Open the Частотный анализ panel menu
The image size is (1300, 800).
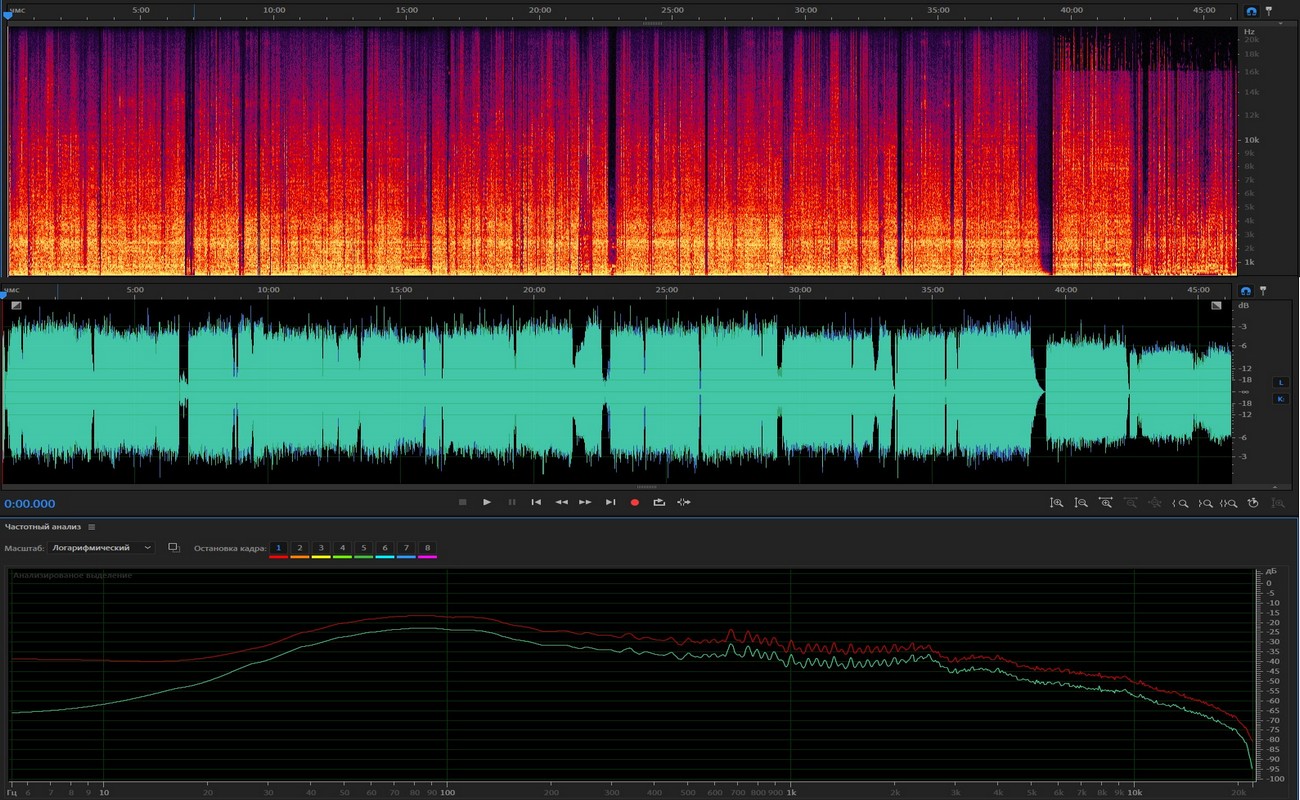(91, 526)
